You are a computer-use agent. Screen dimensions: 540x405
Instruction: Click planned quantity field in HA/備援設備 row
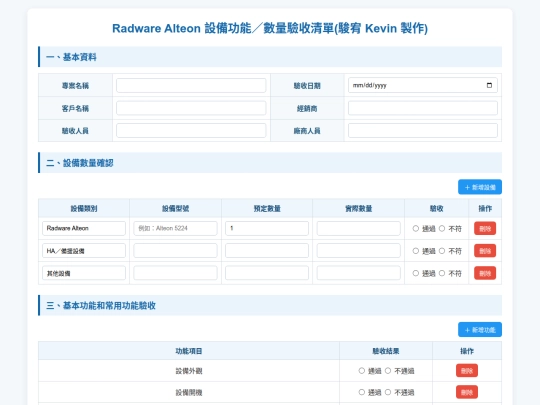(267, 251)
